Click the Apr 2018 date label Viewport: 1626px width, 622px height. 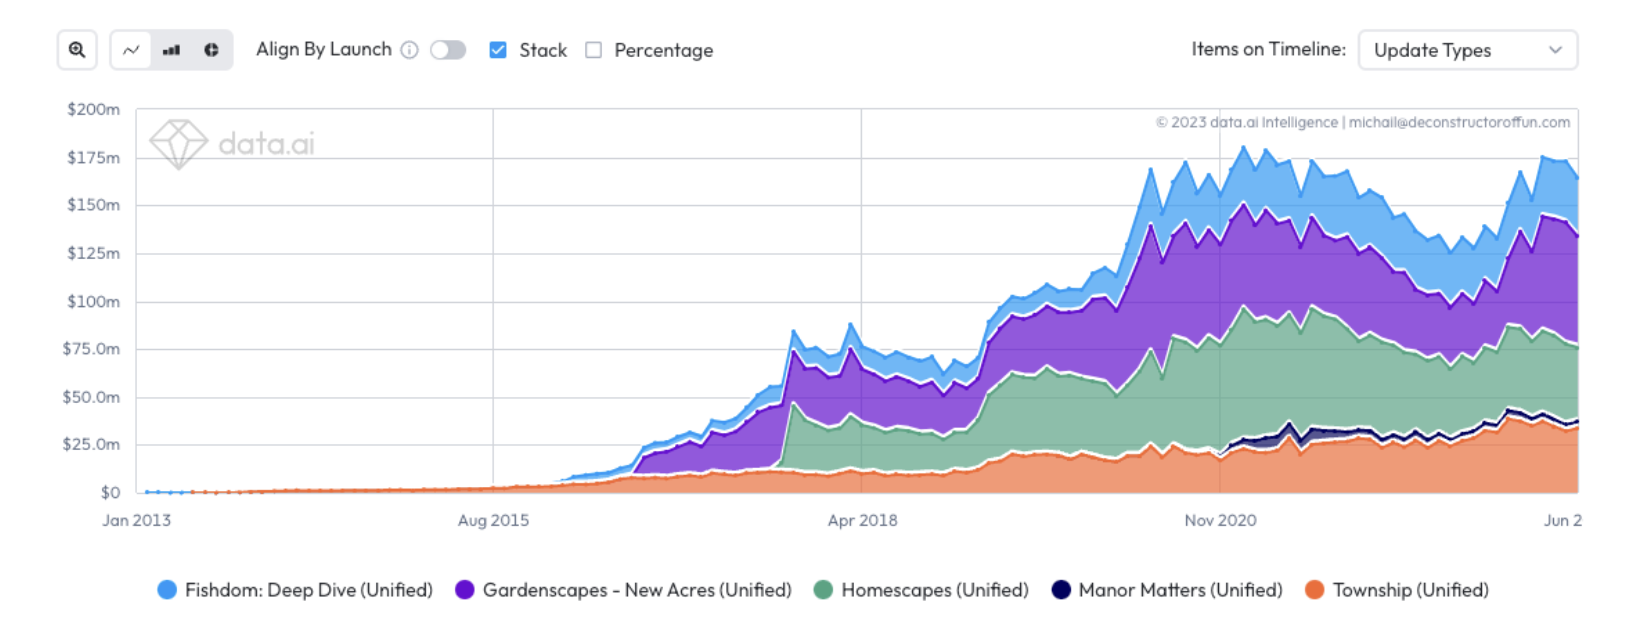862,520
